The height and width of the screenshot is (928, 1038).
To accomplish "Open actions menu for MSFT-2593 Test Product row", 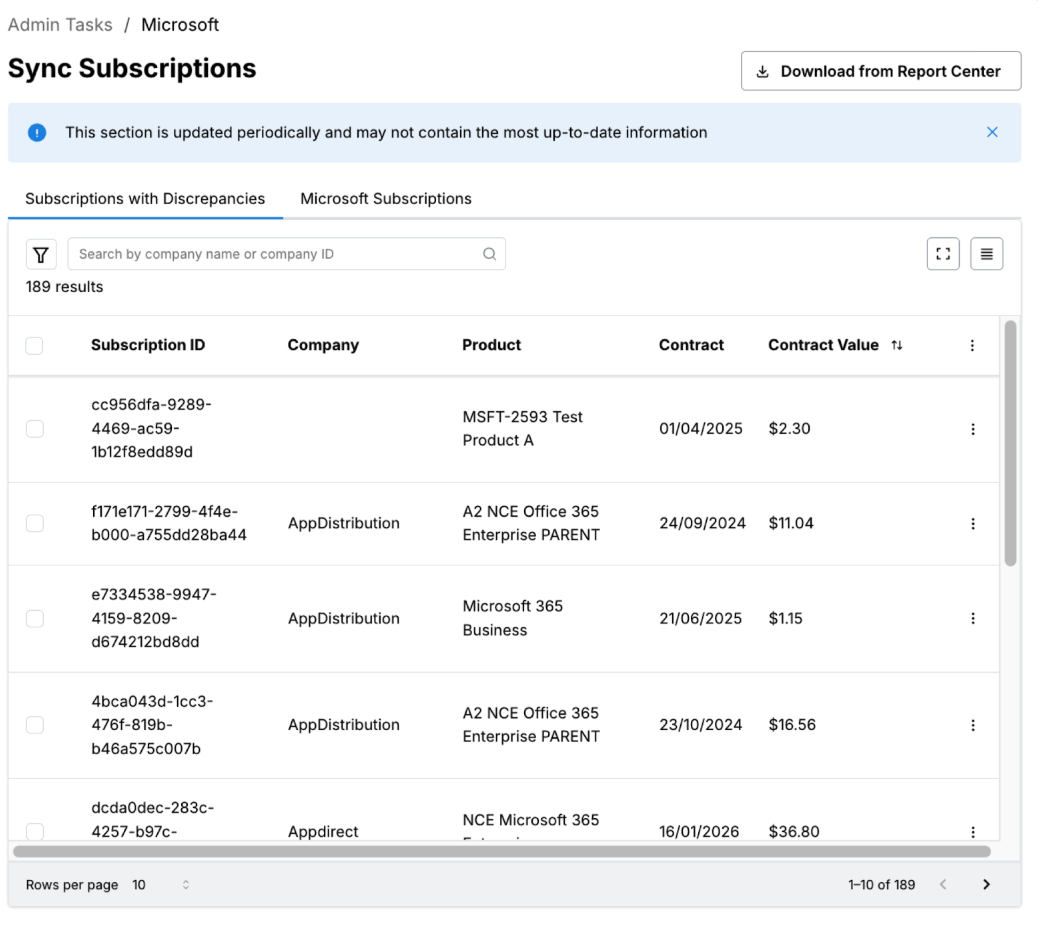I will 972,429.
